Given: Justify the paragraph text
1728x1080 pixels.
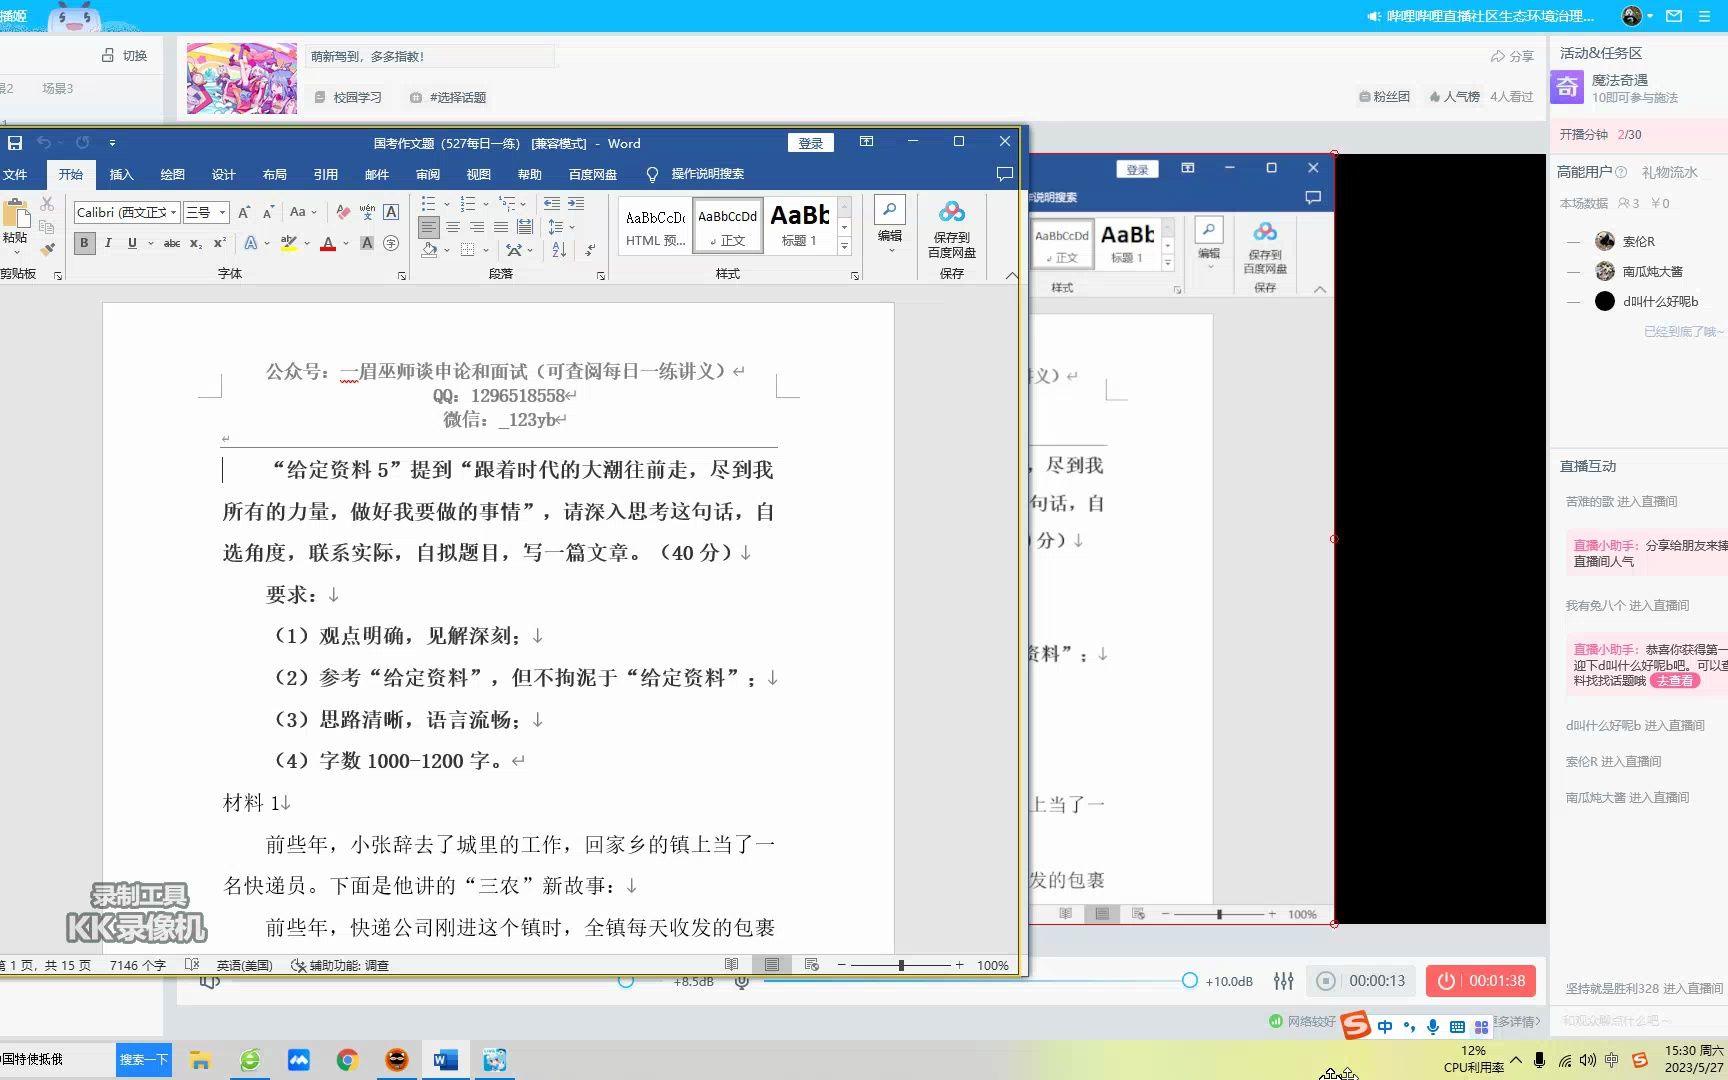Looking at the screenshot, I should [x=501, y=227].
